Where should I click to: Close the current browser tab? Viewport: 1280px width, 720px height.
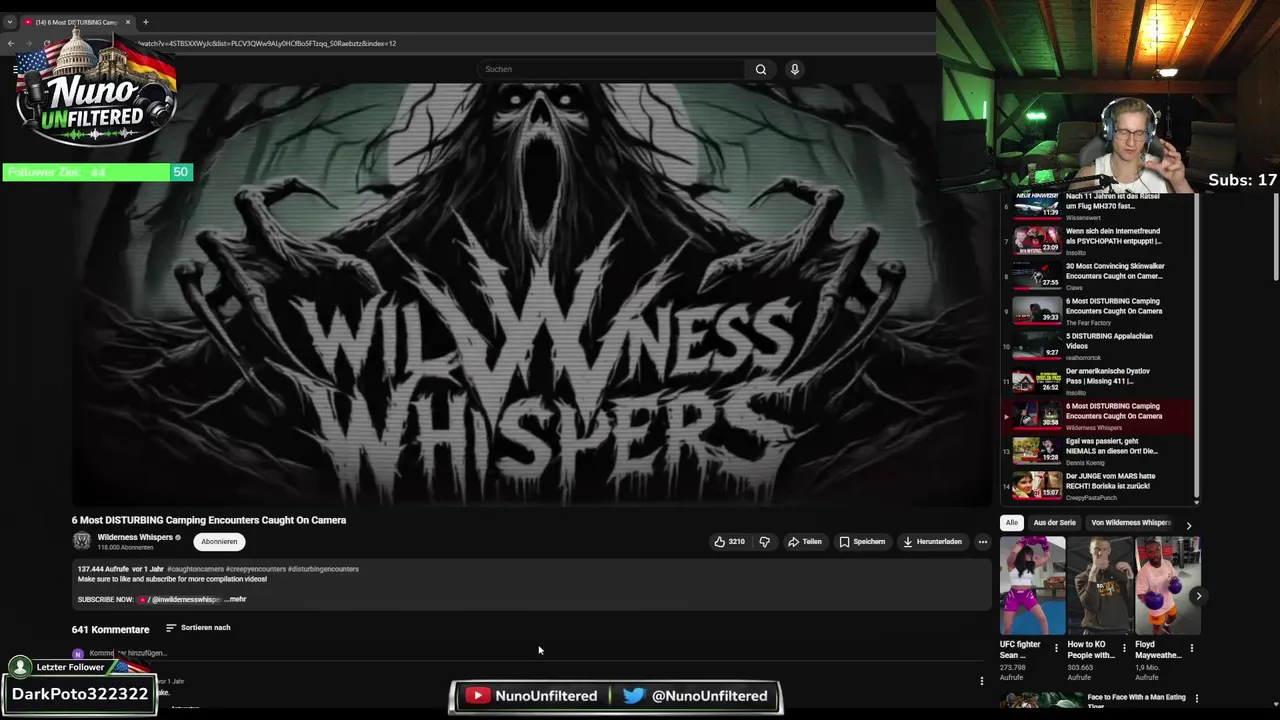pos(128,22)
